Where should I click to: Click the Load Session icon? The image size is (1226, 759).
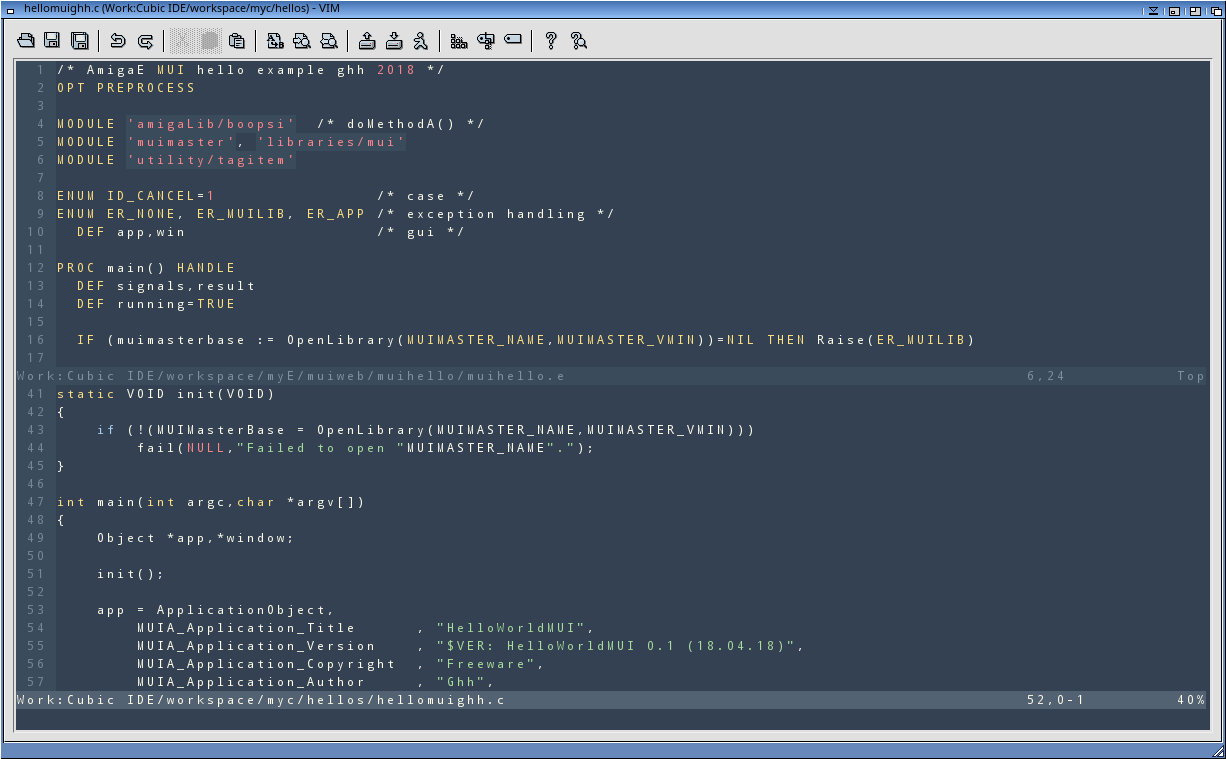367,41
